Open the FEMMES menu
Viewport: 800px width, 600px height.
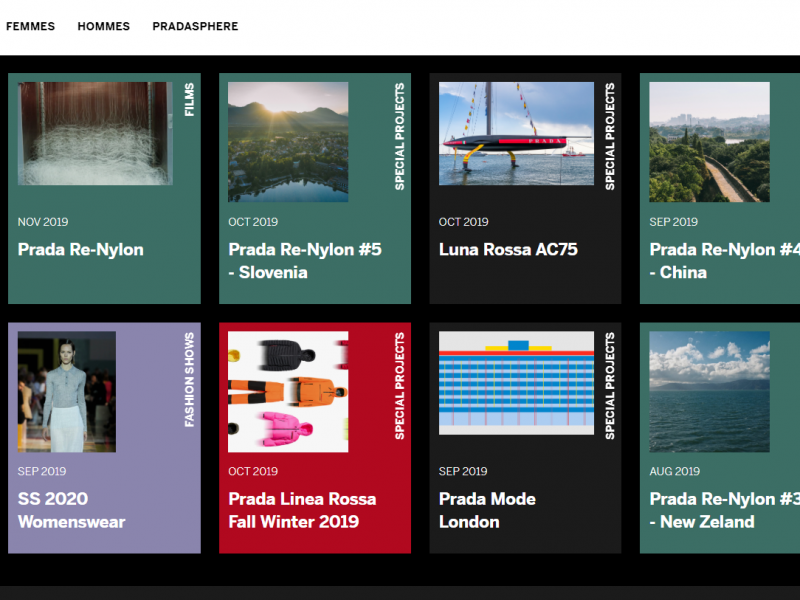click(30, 27)
